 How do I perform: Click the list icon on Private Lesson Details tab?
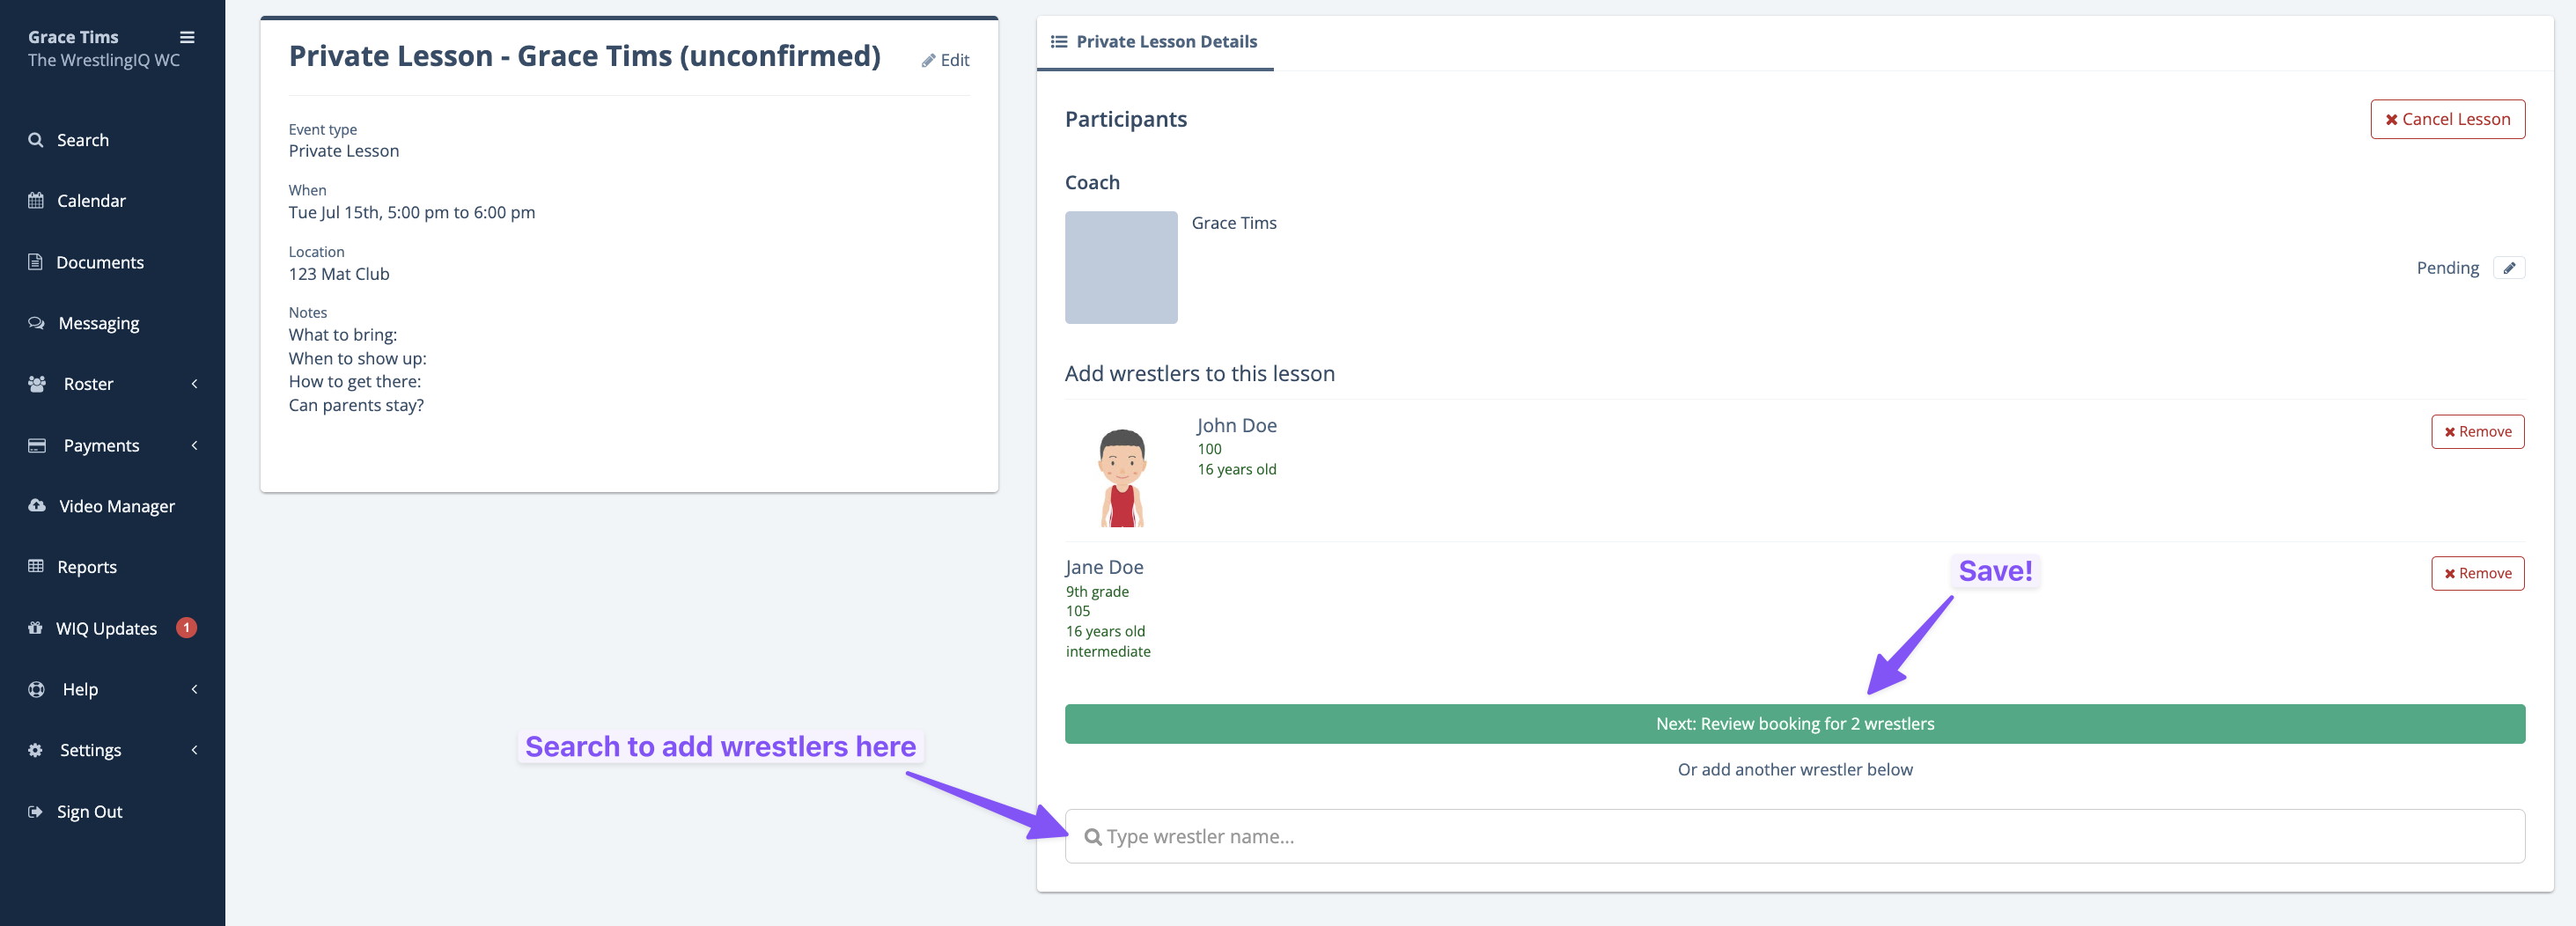pos(1059,41)
